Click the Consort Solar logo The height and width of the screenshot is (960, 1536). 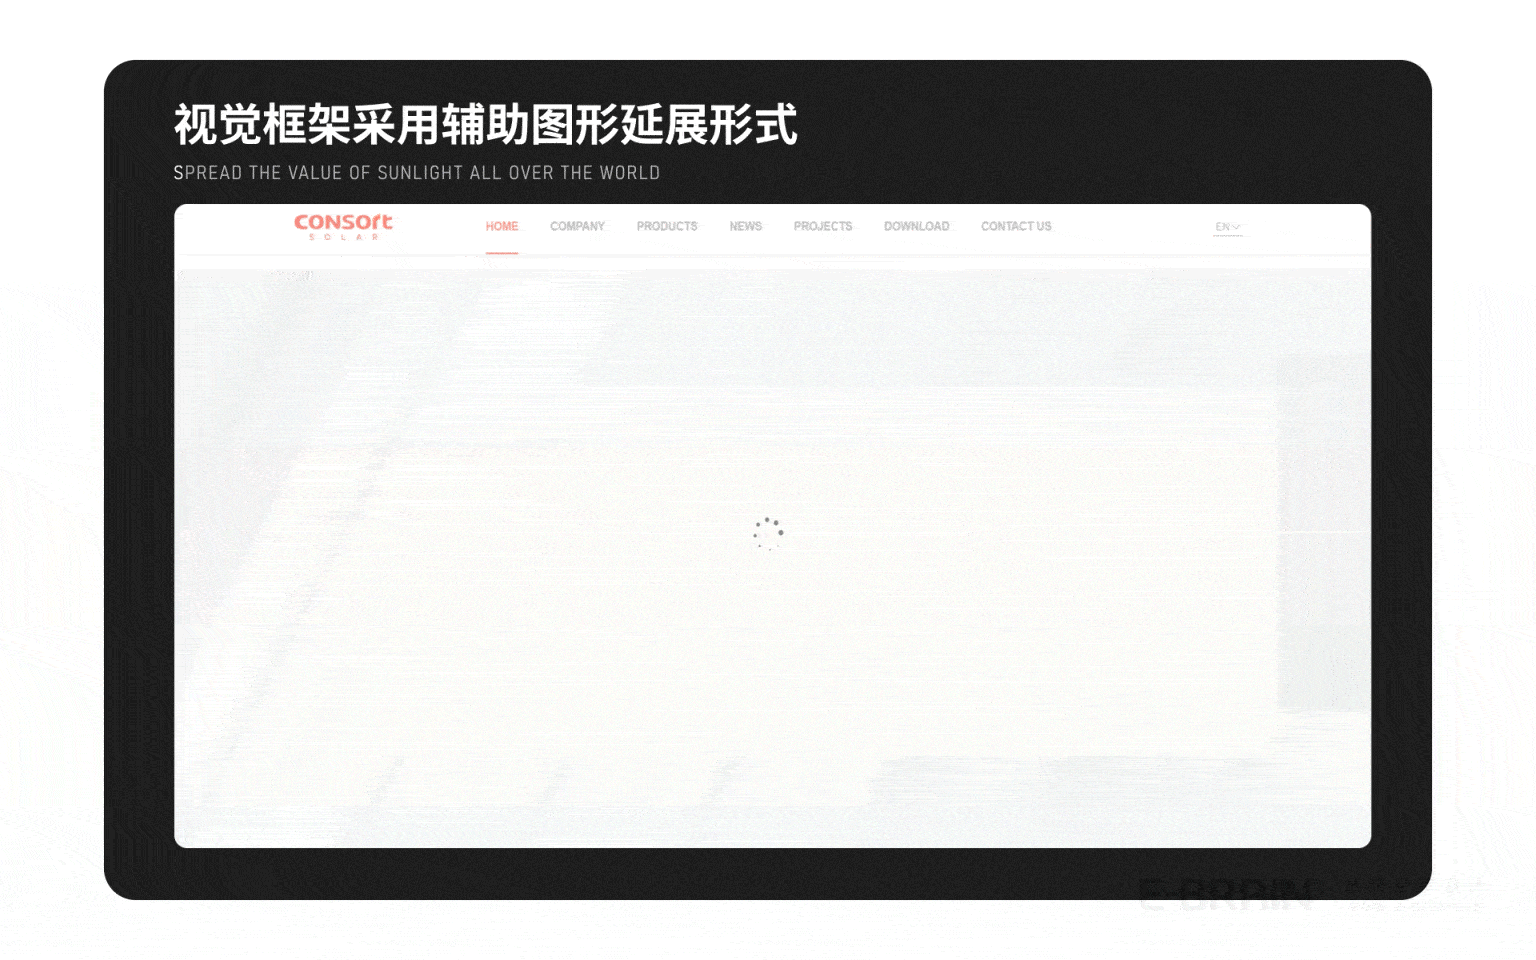343,222
